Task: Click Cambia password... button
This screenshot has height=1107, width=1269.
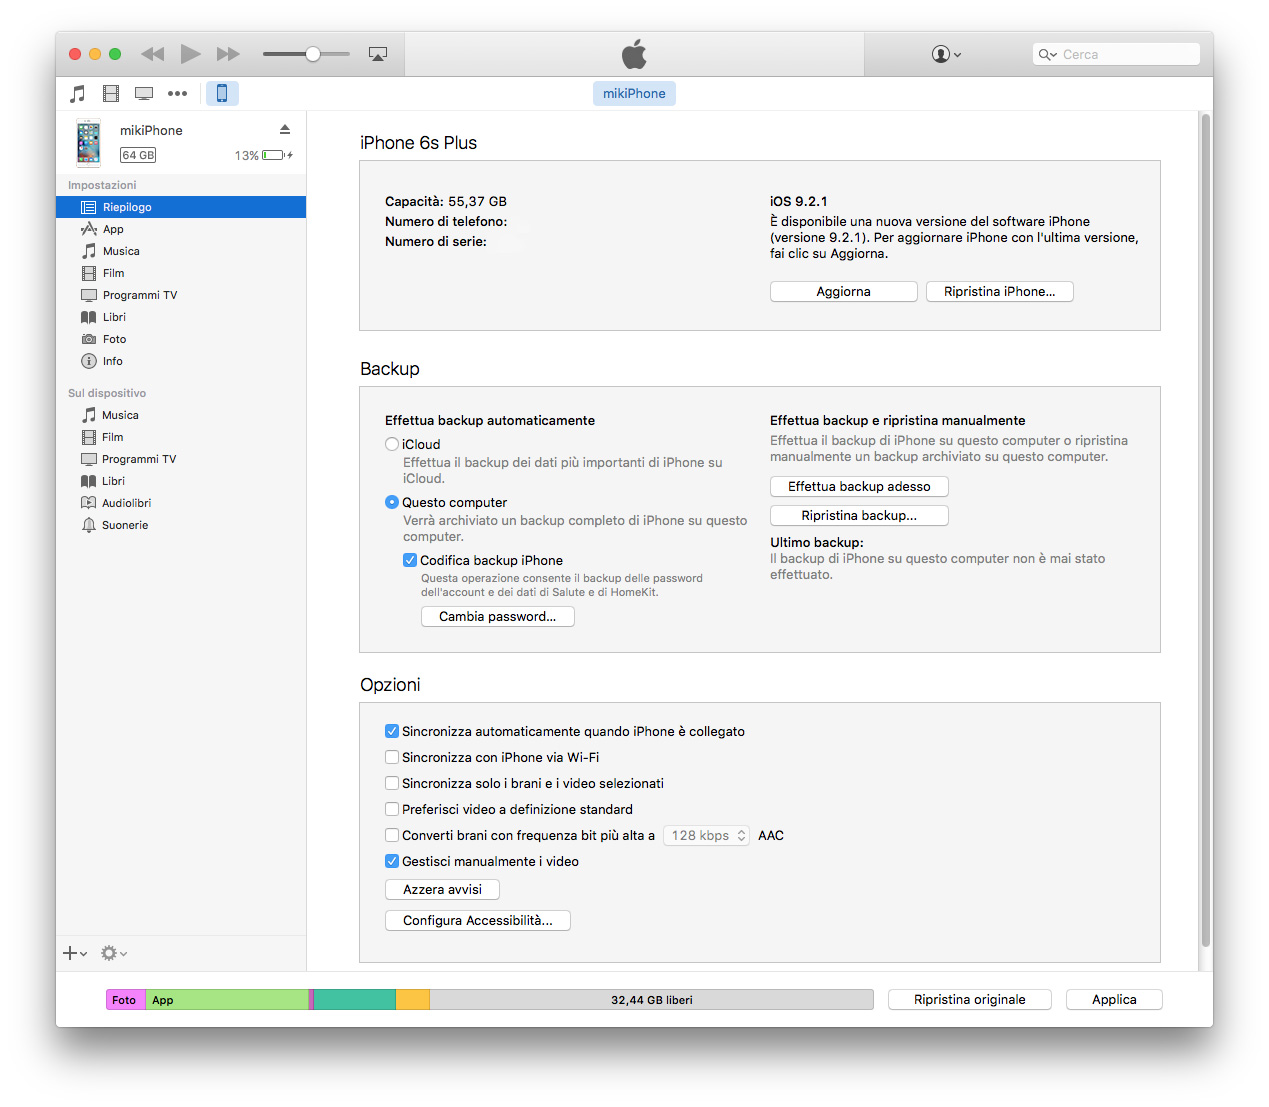Action: pos(498,616)
